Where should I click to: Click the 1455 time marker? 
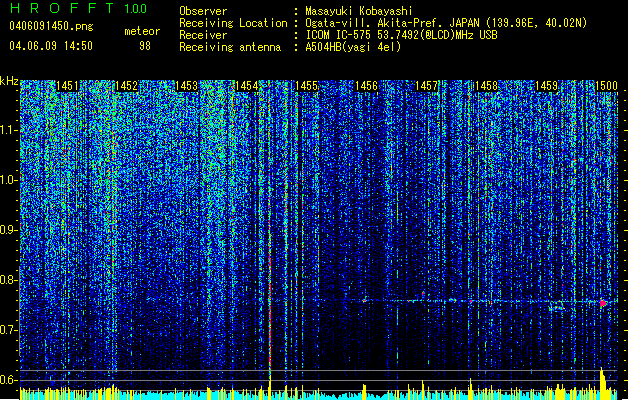click(x=306, y=86)
